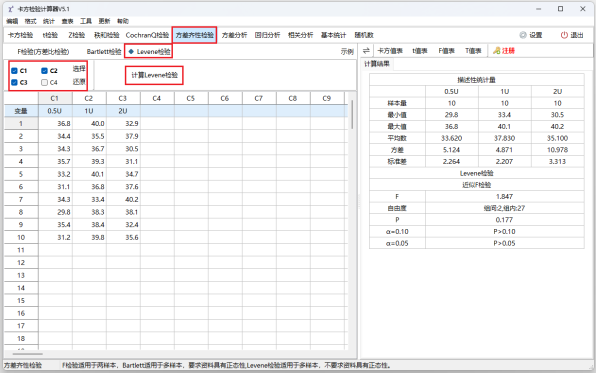The width and height of the screenshot is (596, 373).
Task: Click the 注册 key icon
Action: [x=496, y=51]
